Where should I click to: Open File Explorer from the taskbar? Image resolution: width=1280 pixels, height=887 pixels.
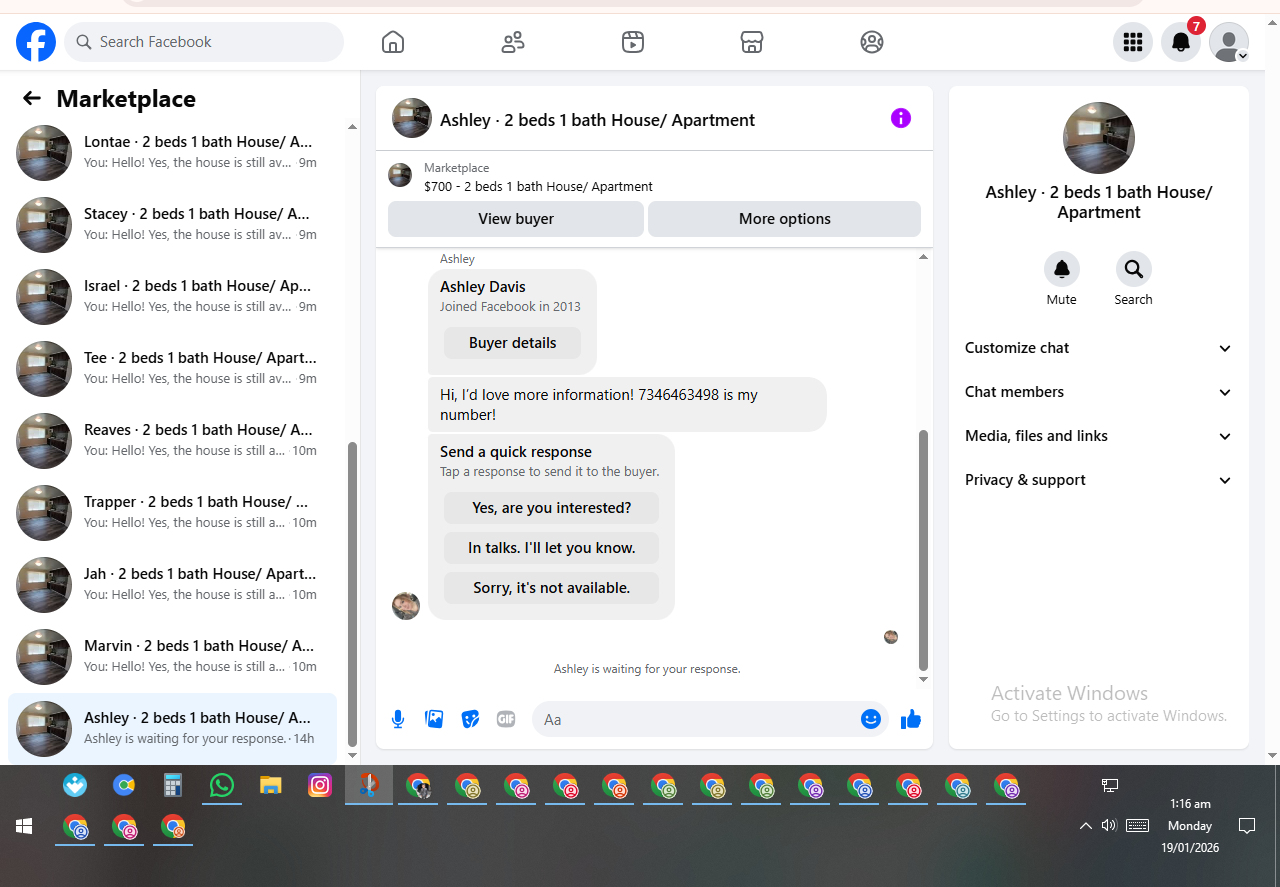[270, 785]
